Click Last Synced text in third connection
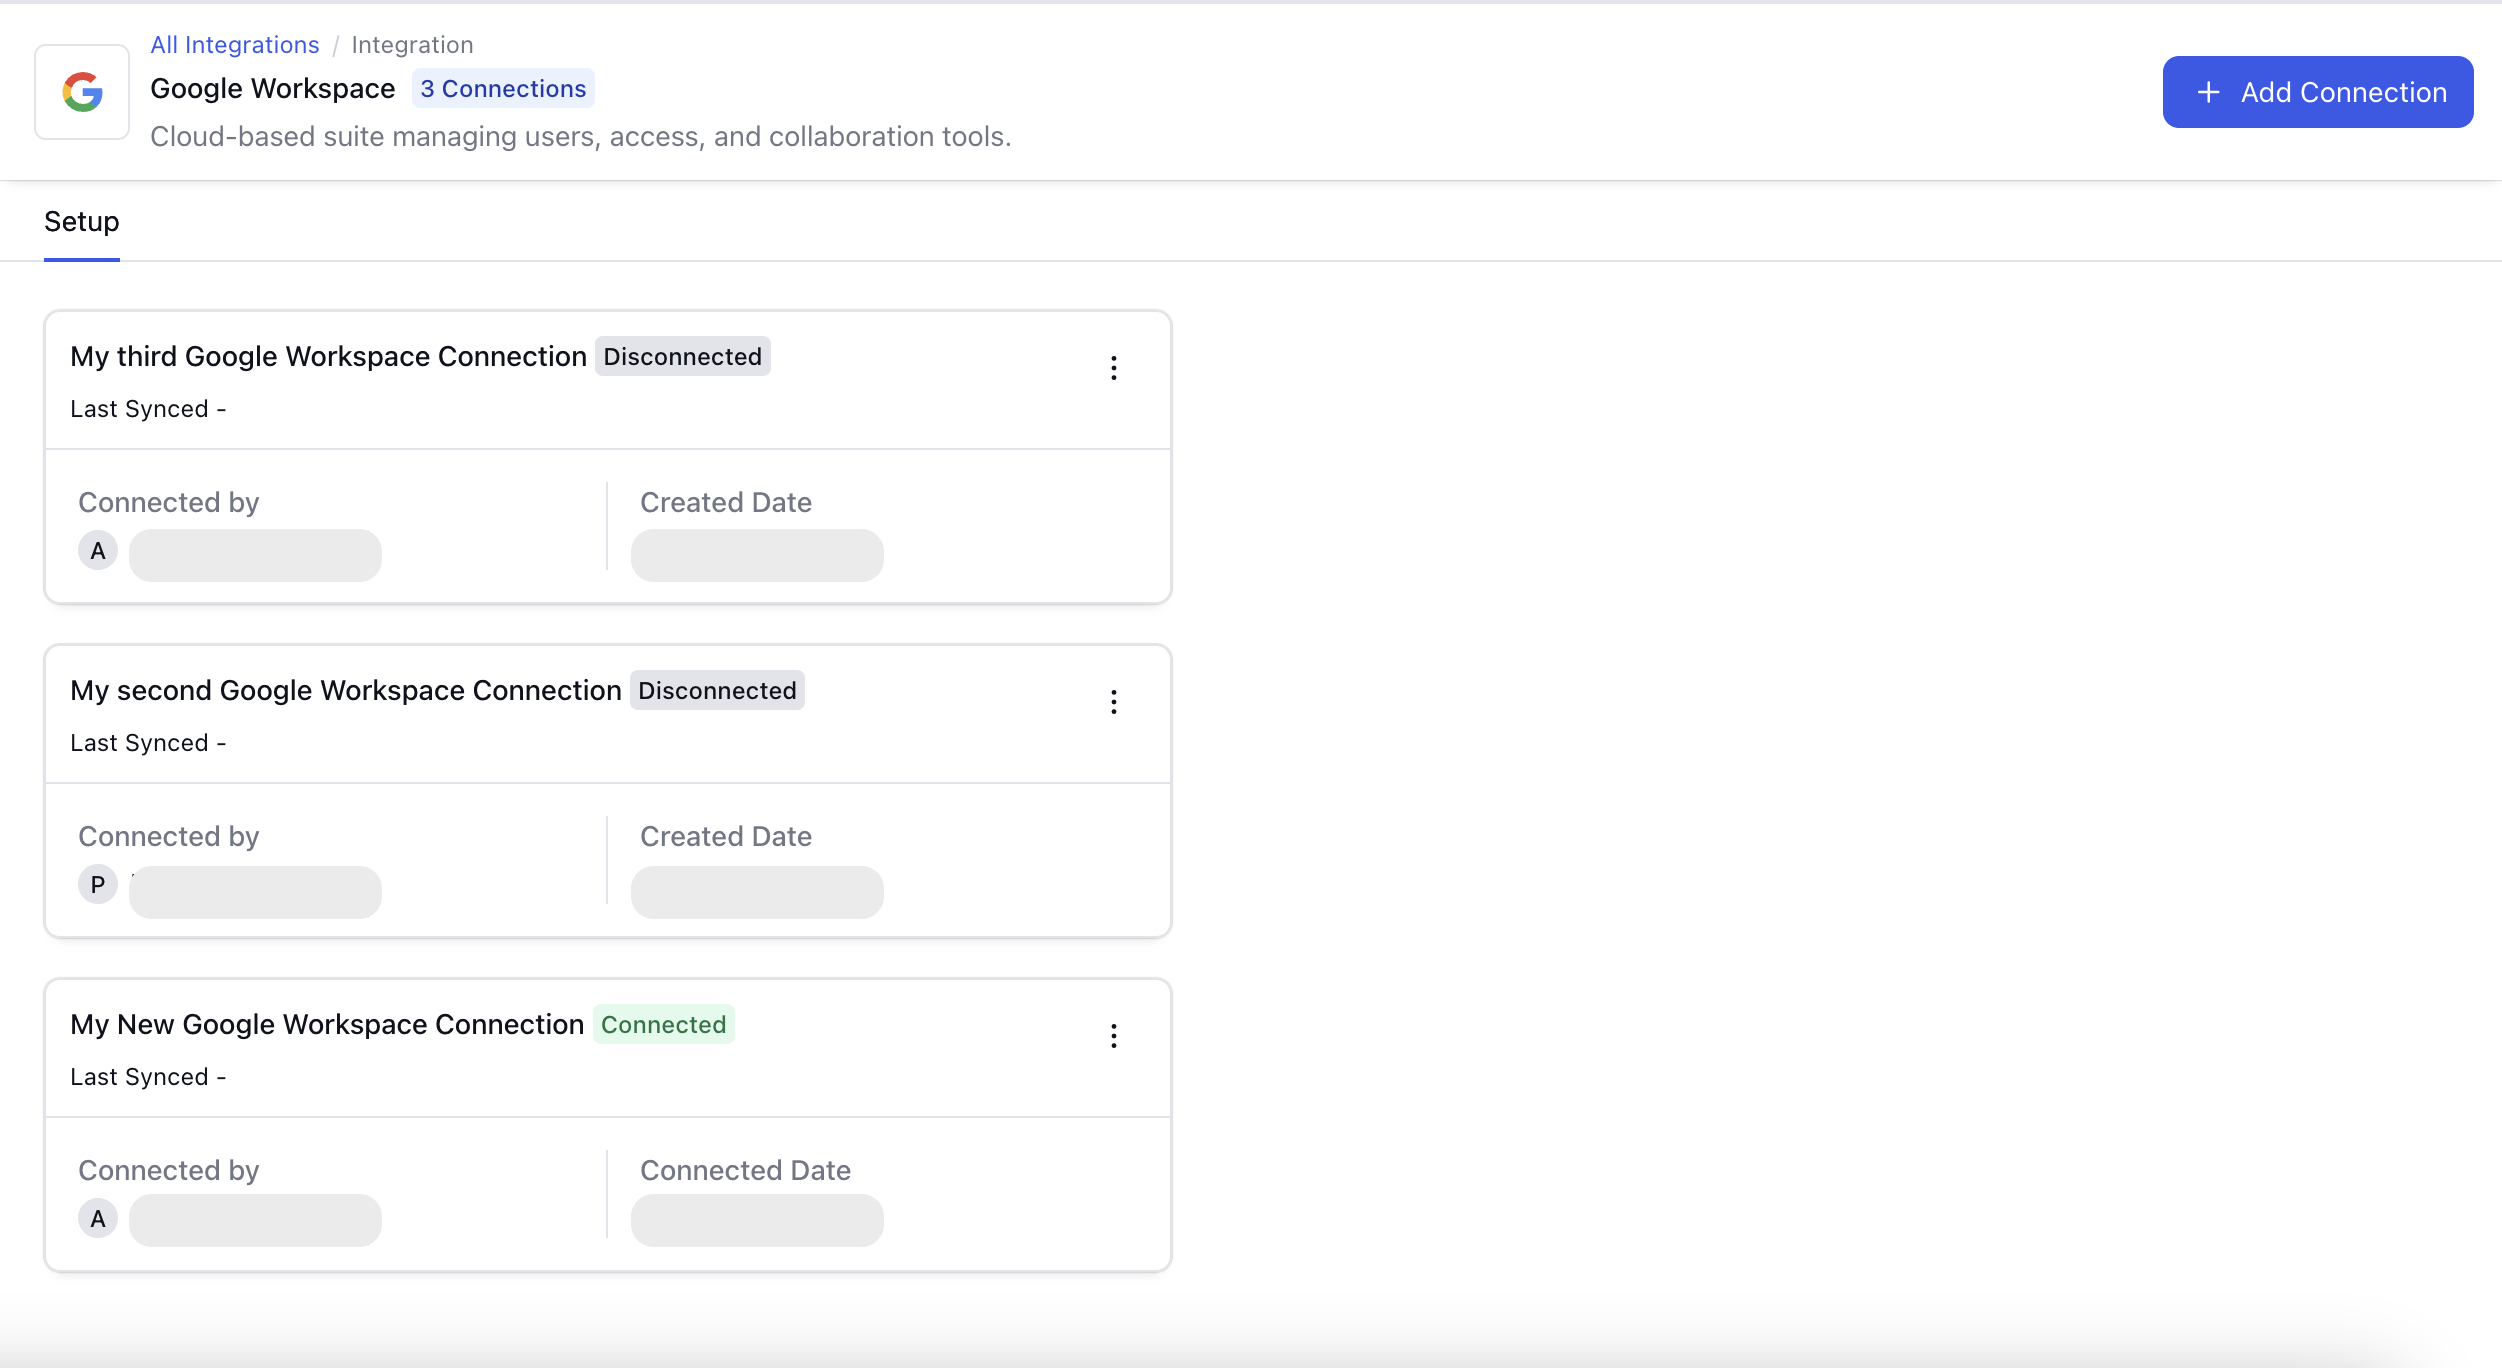This screenshot has height=1368, width=2502. point(148,409)
